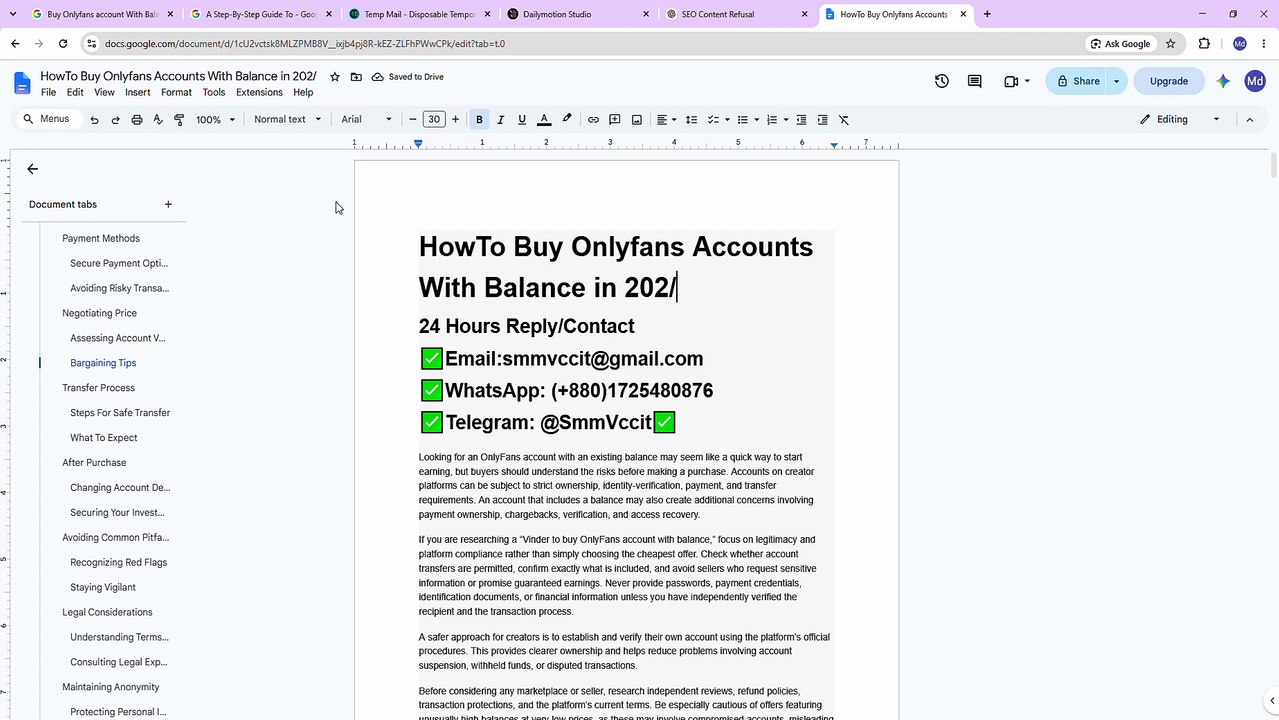
Task: Start a Meet call from camera icon
Action: tap(1011, 81)
